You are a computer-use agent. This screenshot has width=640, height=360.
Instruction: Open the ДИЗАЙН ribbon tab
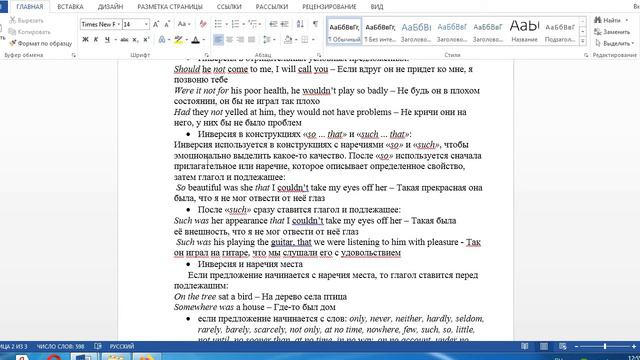110,7
